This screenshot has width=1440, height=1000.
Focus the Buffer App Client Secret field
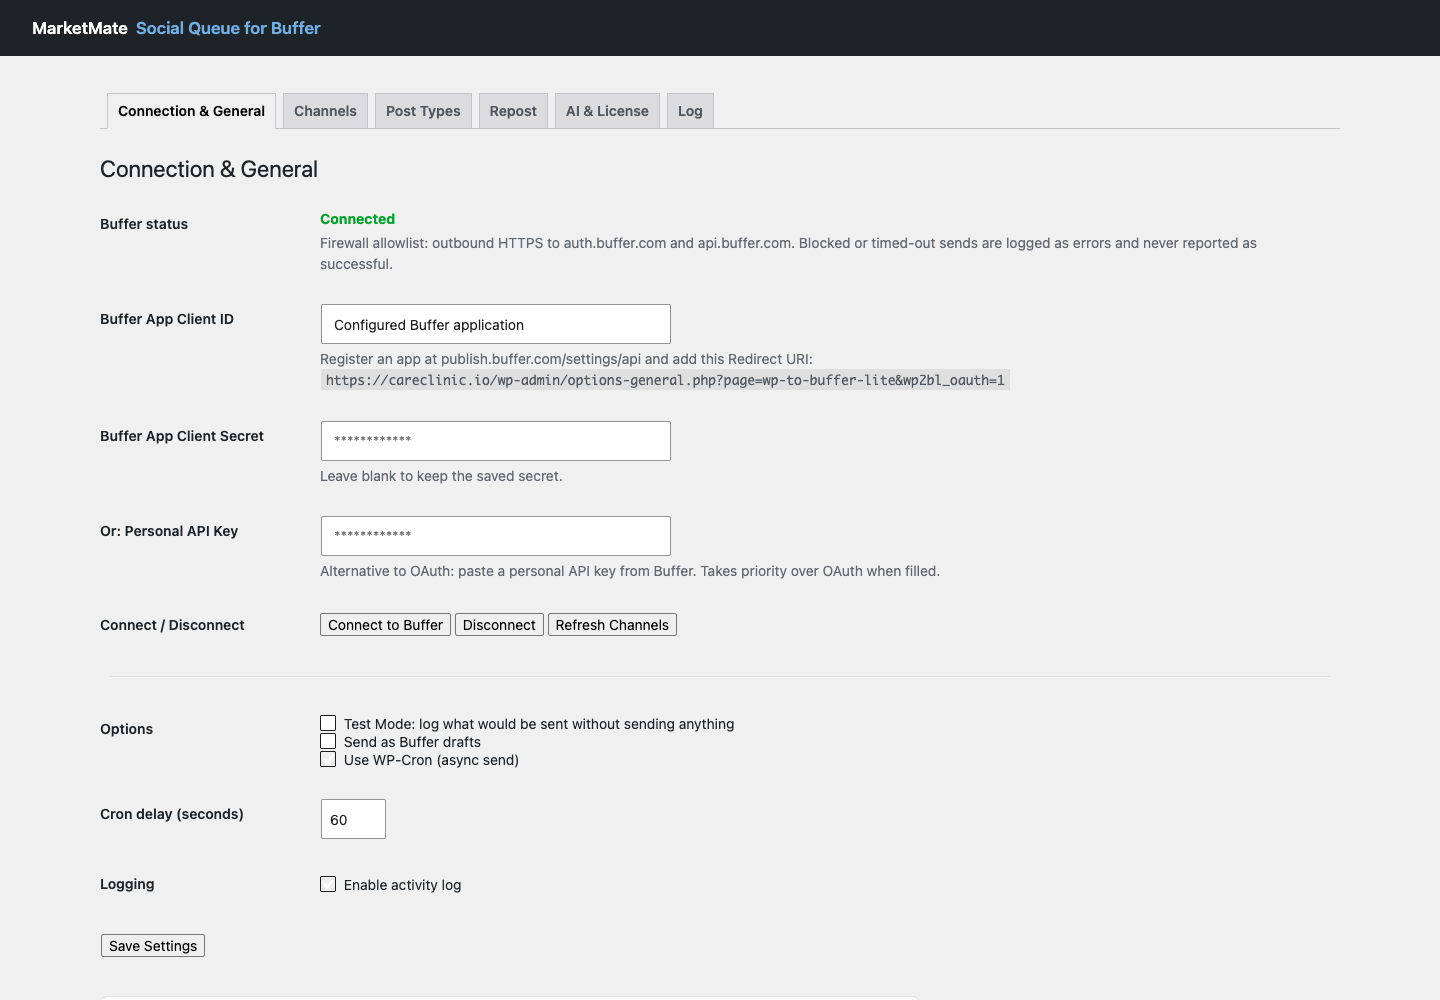495,441
